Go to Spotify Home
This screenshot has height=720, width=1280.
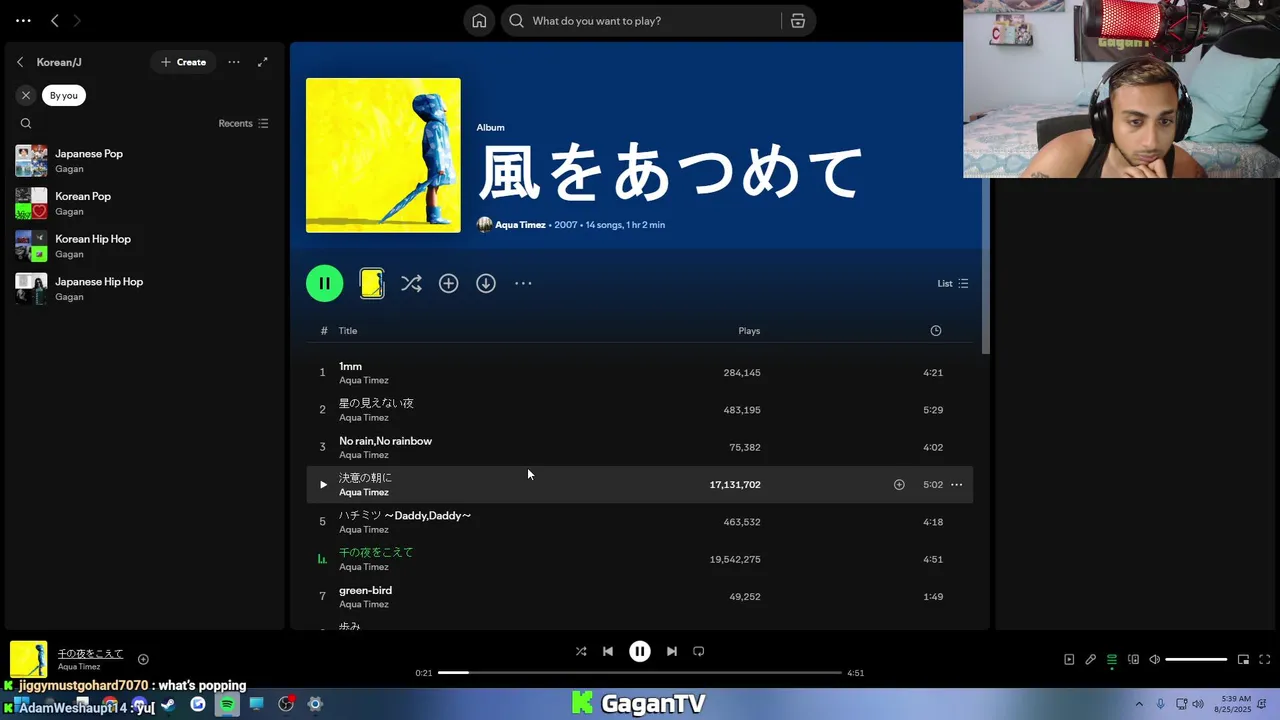point(479,21)
